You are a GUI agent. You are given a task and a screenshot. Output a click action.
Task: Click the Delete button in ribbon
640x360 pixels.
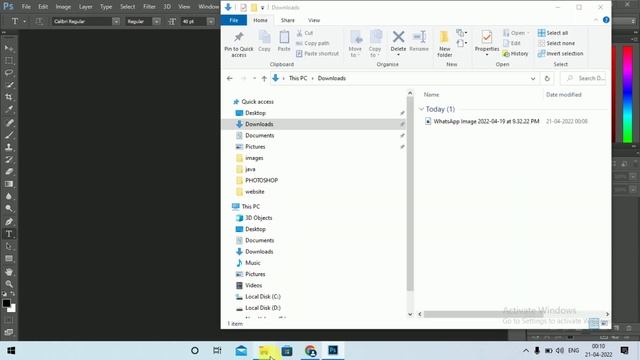398,43
